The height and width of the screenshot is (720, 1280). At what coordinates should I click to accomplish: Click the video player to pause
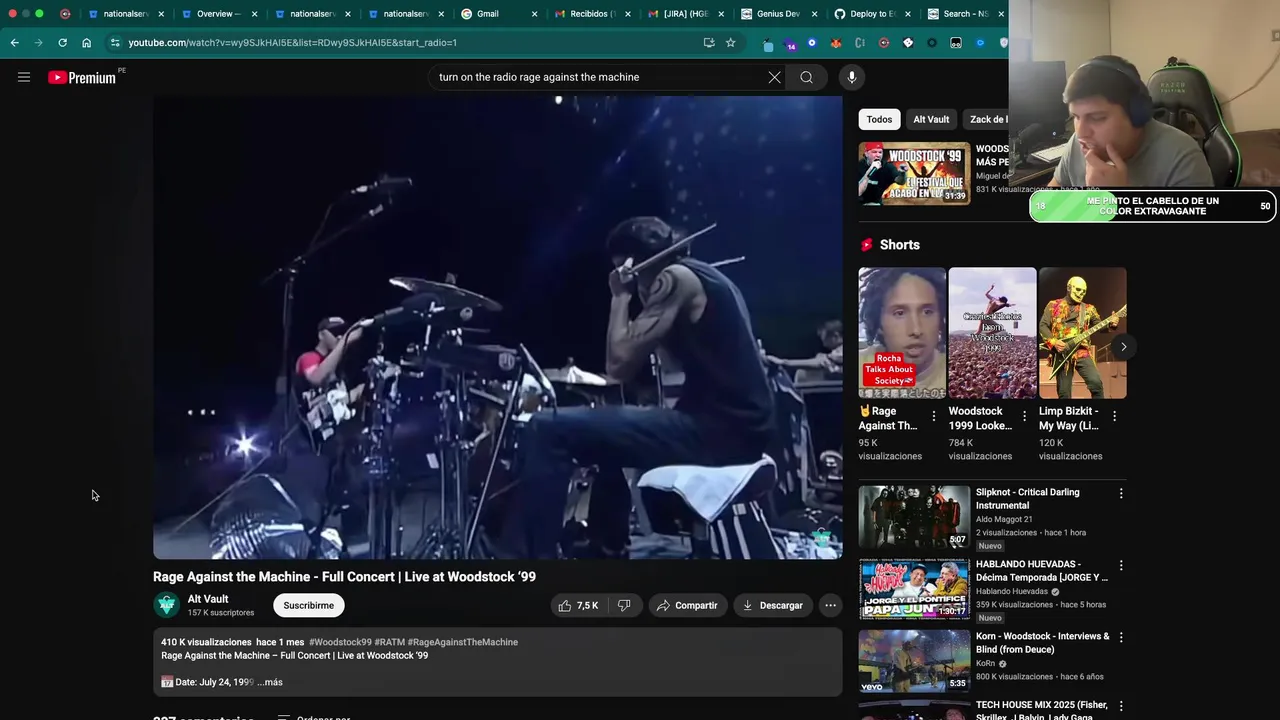click(497, 327)
